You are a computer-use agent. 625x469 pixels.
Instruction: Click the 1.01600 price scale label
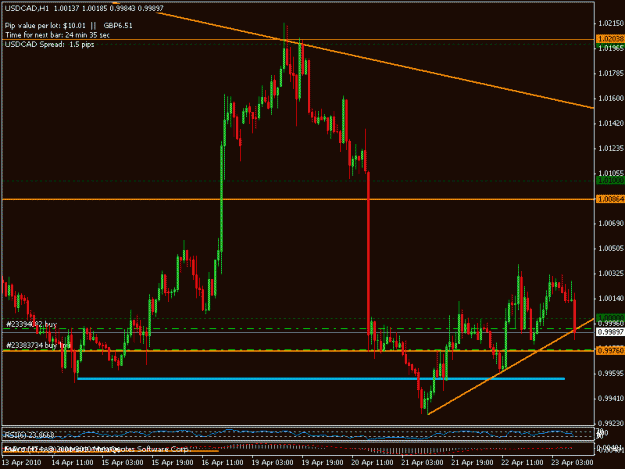click(x=611, y=98)
